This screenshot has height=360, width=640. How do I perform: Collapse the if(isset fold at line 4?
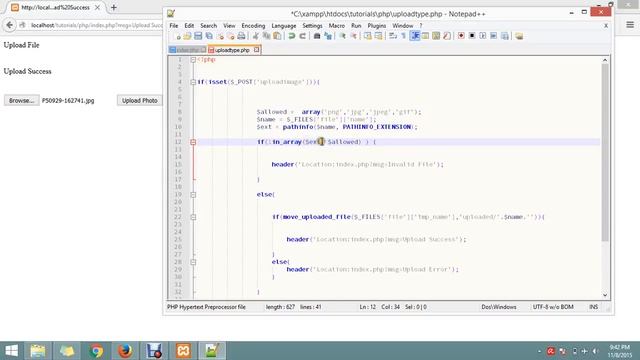193,82
